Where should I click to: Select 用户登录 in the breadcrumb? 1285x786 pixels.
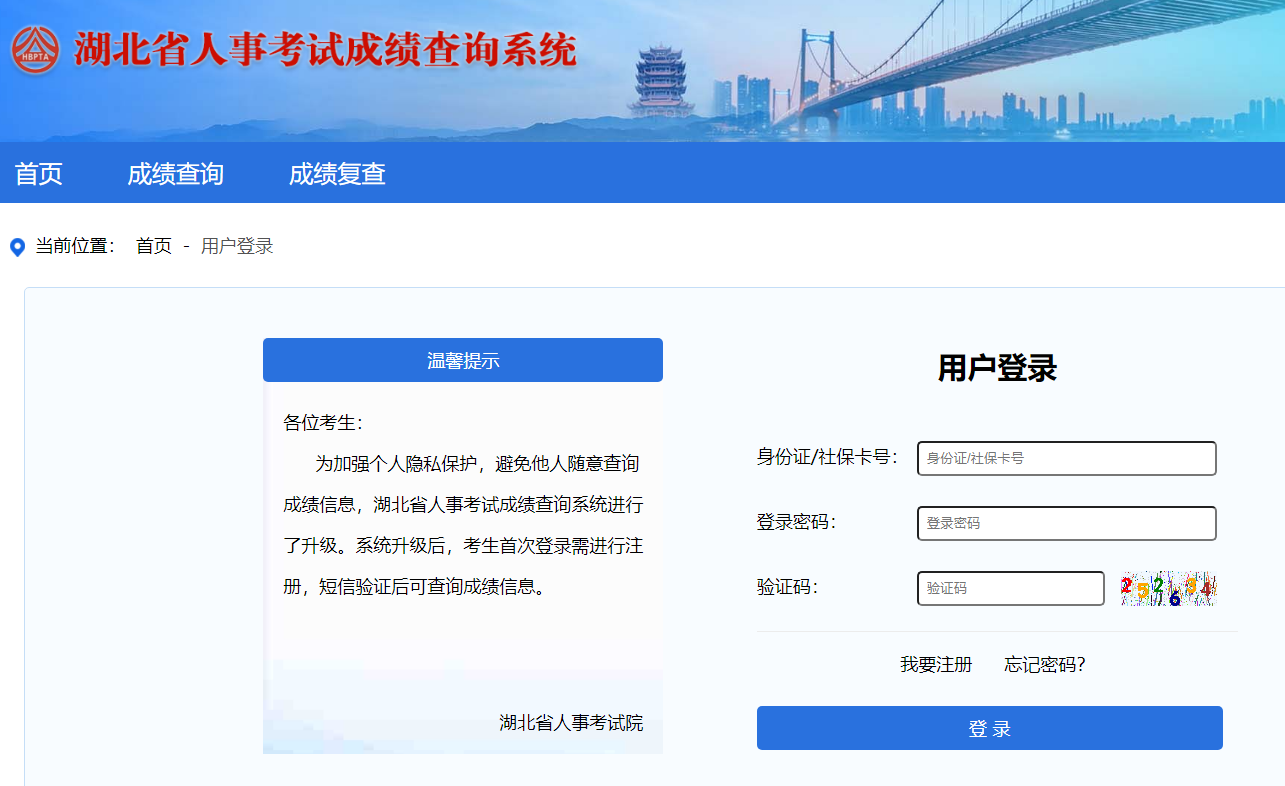pos(237,246)
